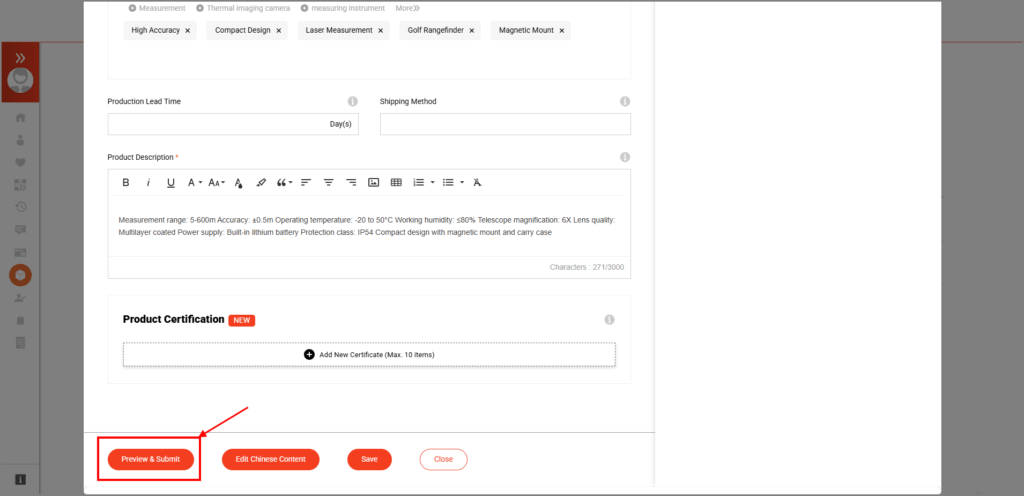Viewport: 1024px width, 496px height.
Task: Open the font size dropdown
Action: pos(217,182)
